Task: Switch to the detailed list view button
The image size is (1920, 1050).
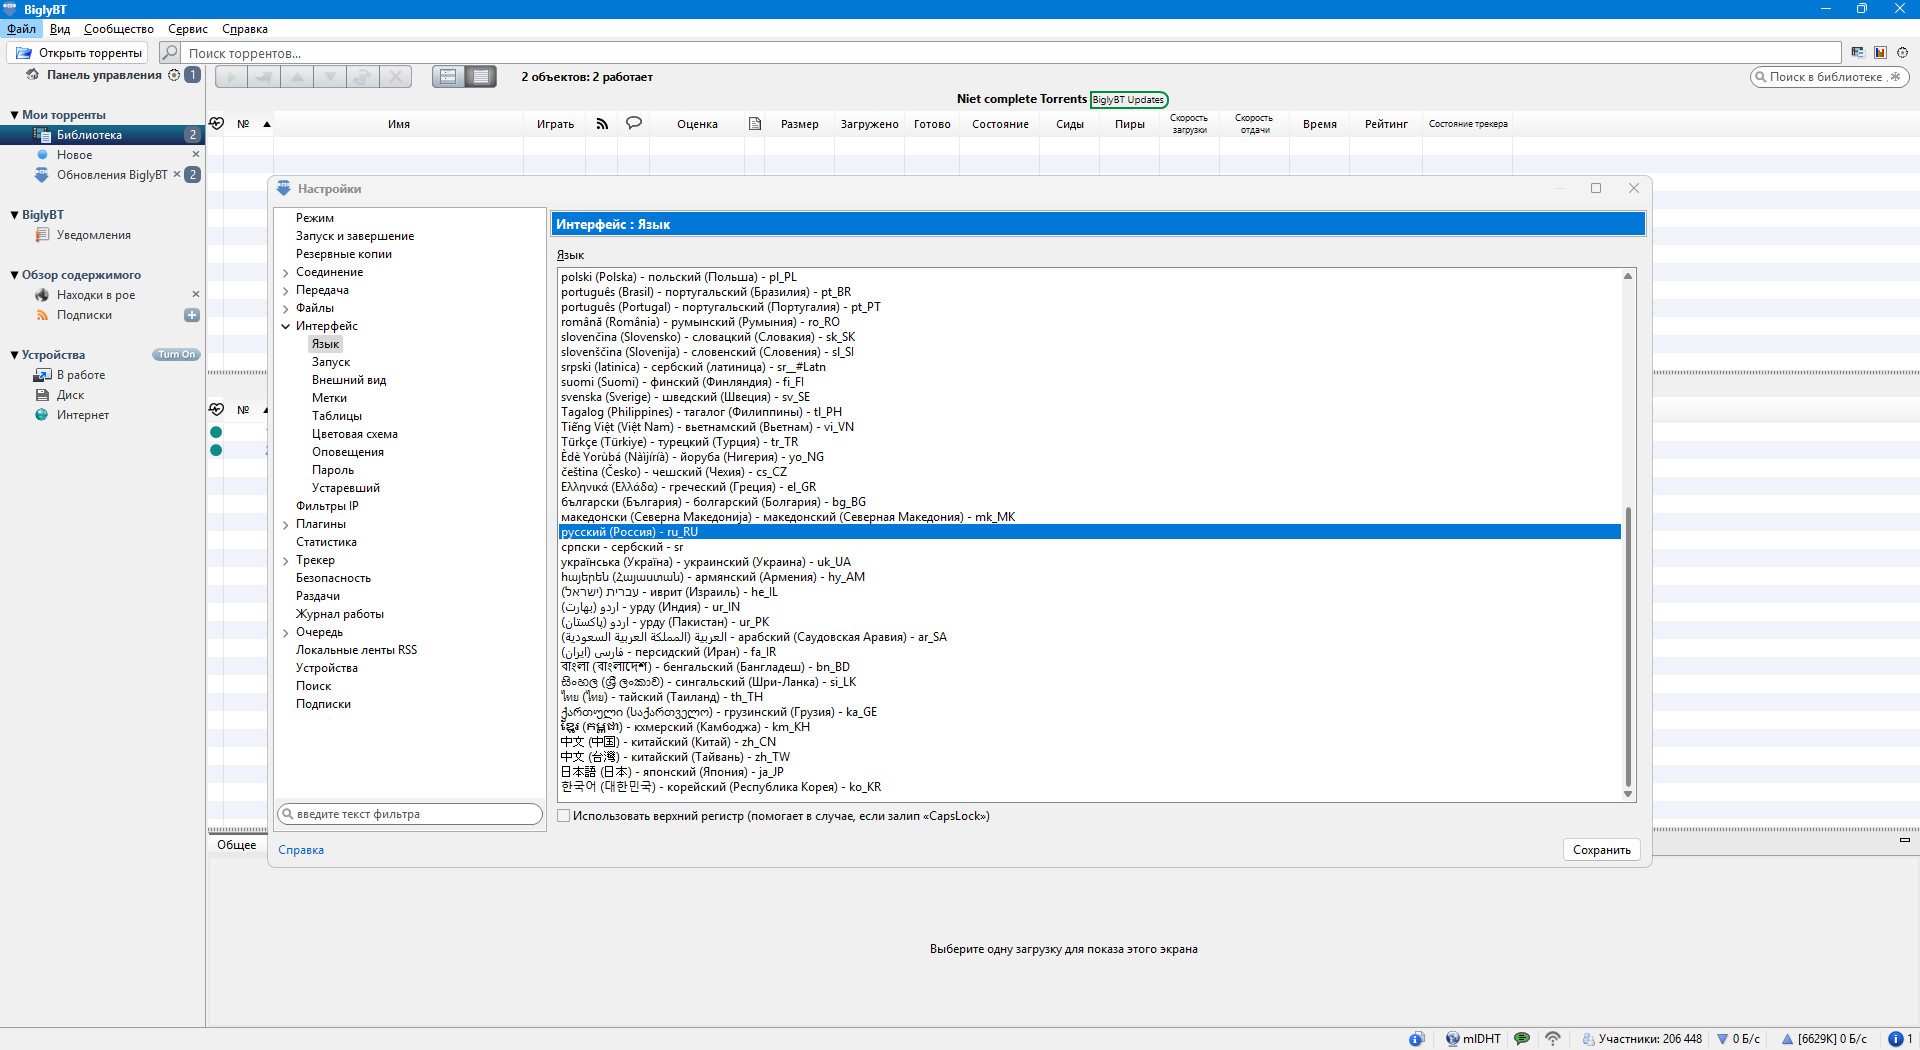Action: point(481,77)
